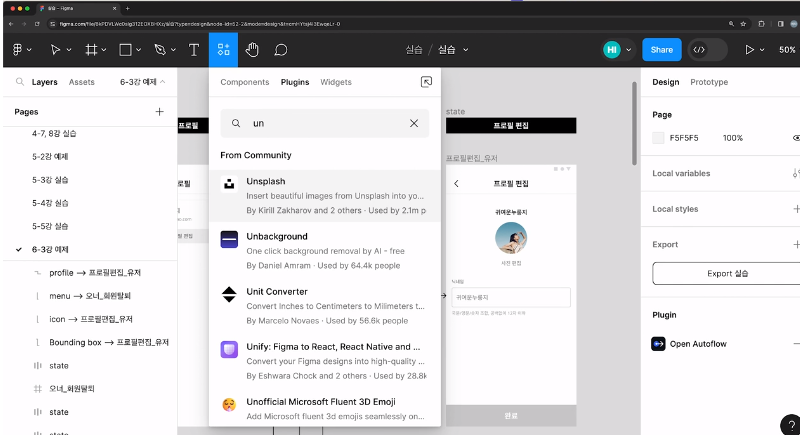The height and width of the screenshot is (435, 800).
Task: Click the Unify plugin icon
Action: [x=229, y=349]
